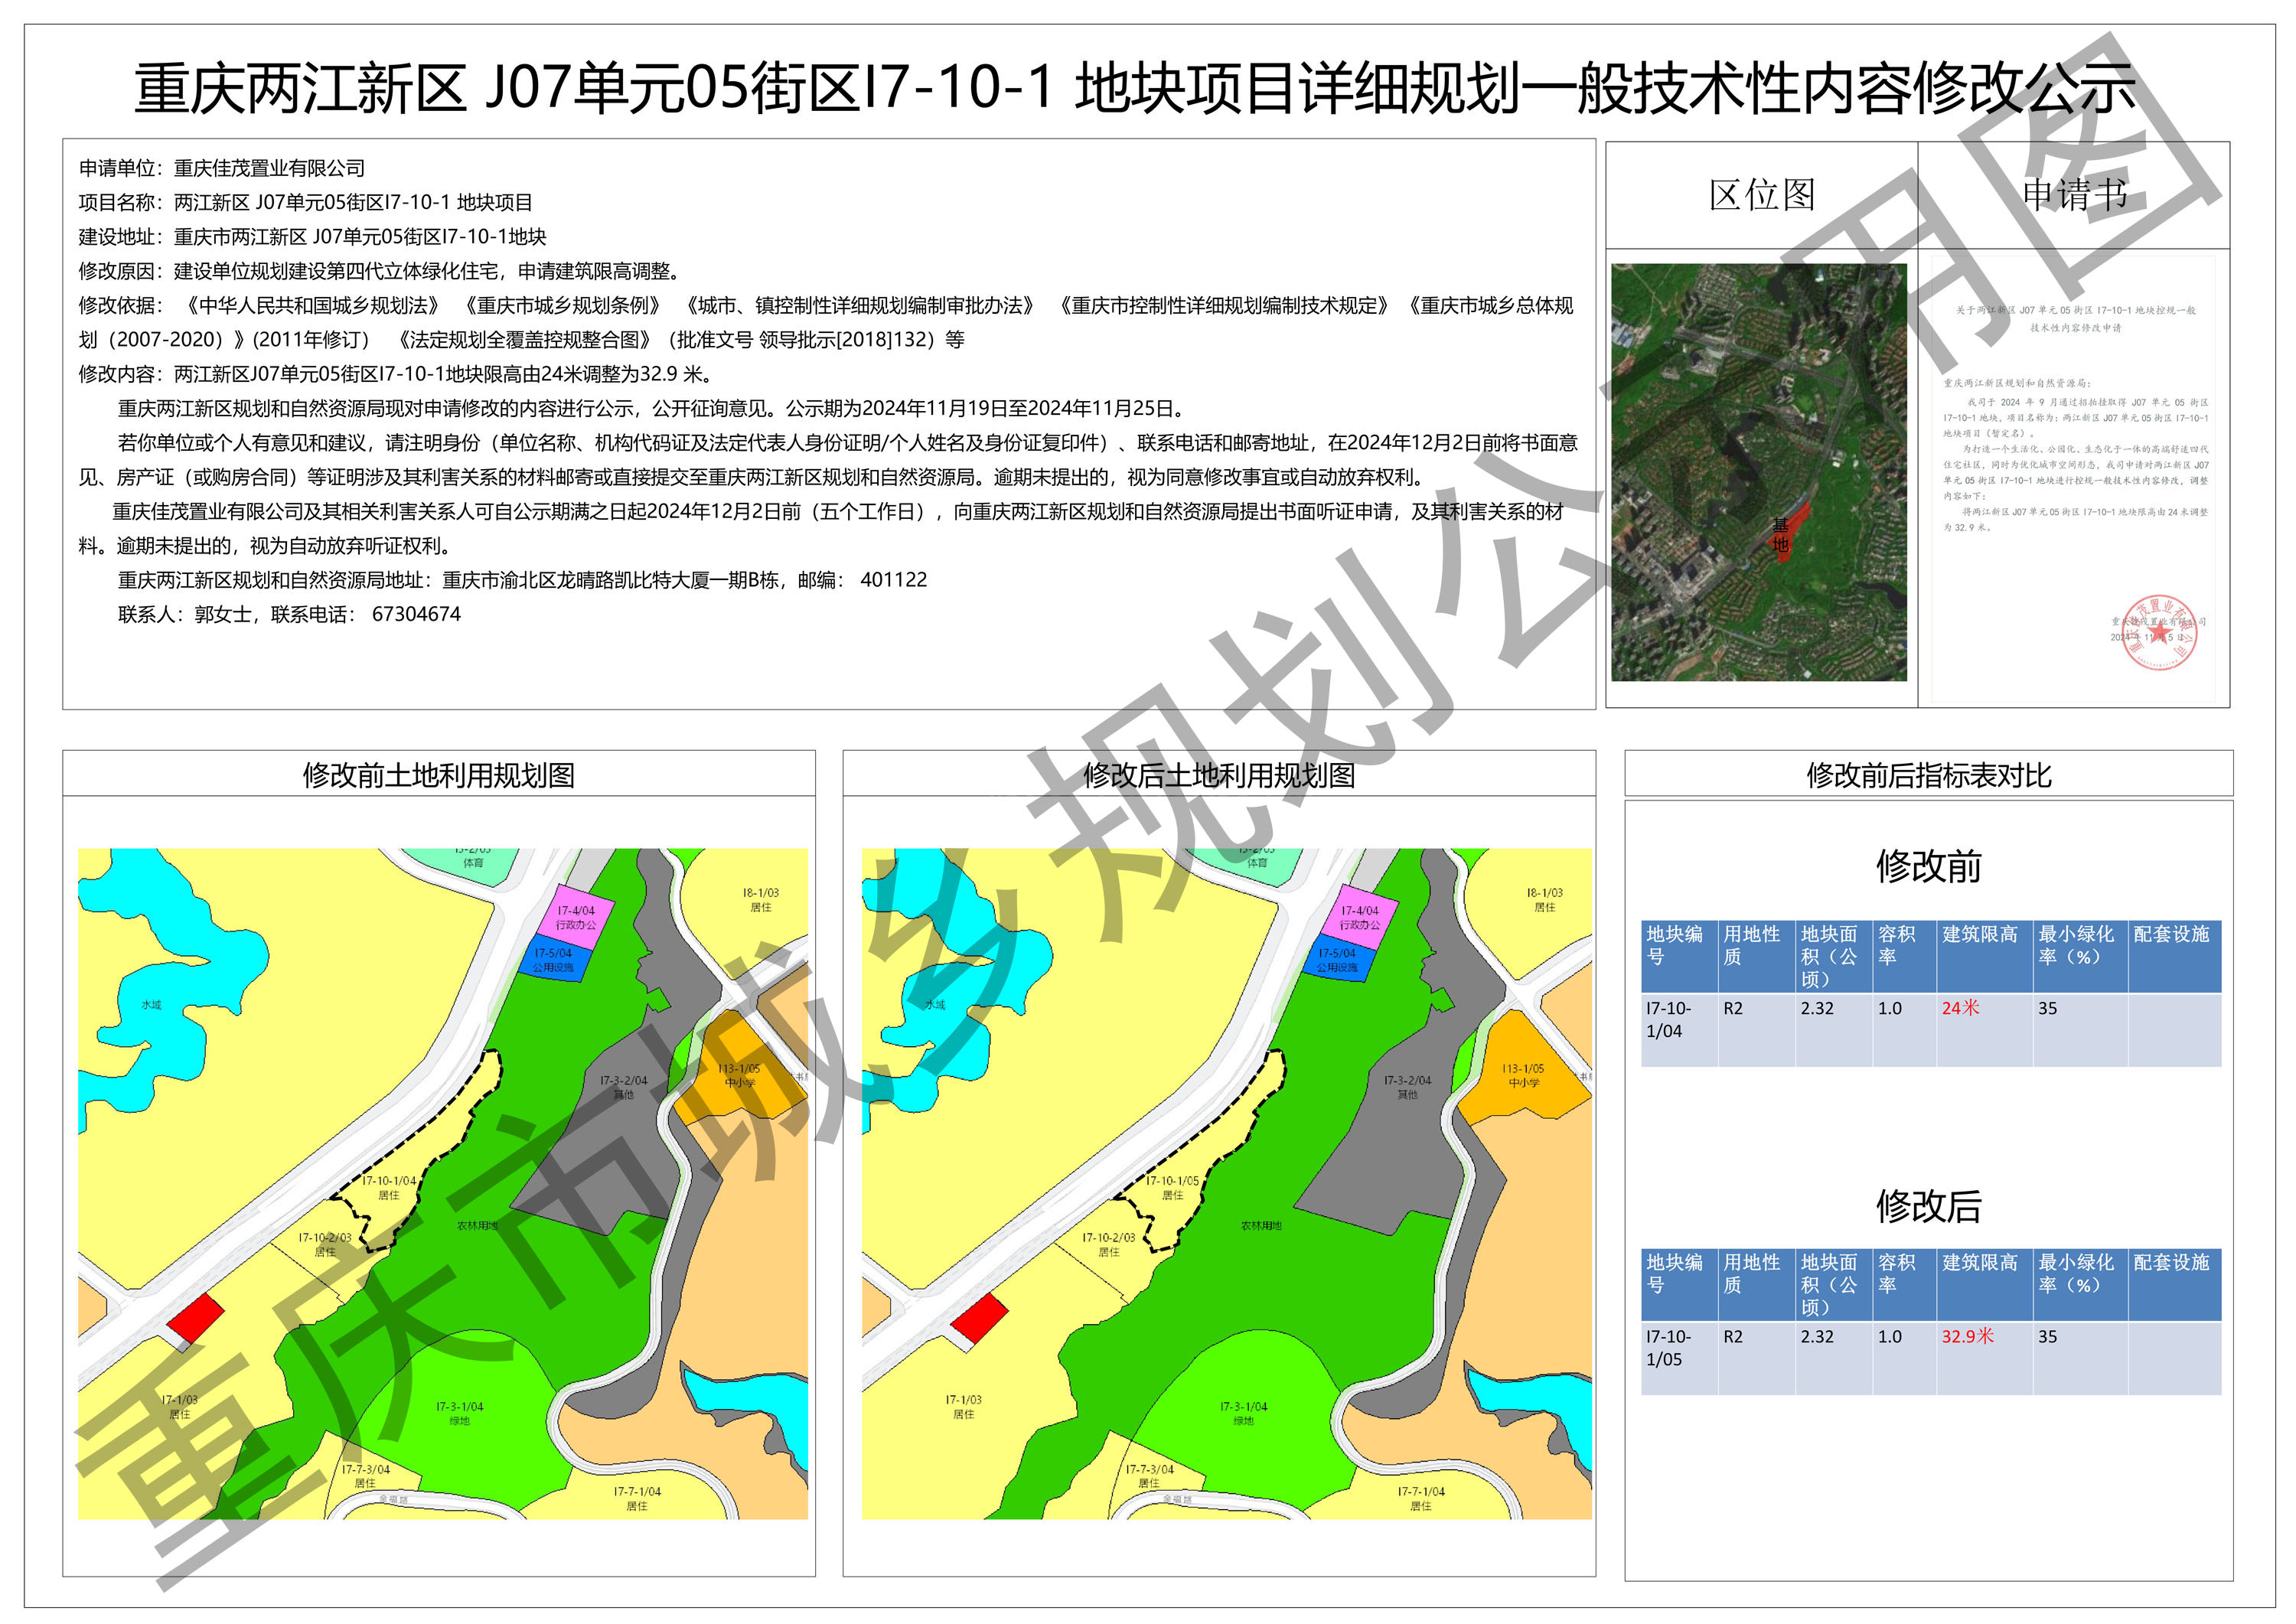The width and height of the screenshot is (2296, 1624).
Task: Click the 修改前 heading above the first table
Action: point(1929,866)
